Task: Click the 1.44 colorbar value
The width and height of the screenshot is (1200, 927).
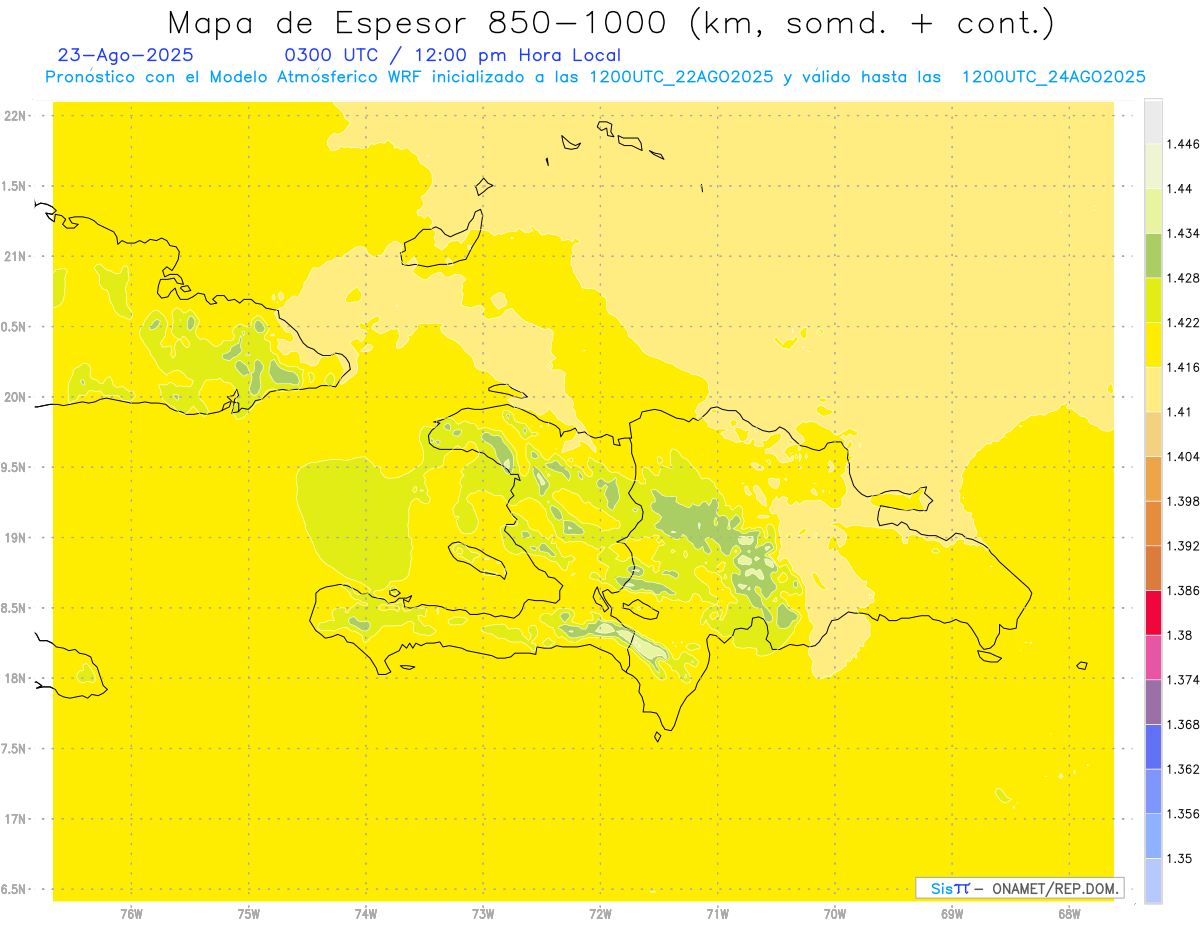Action: 1181,189
